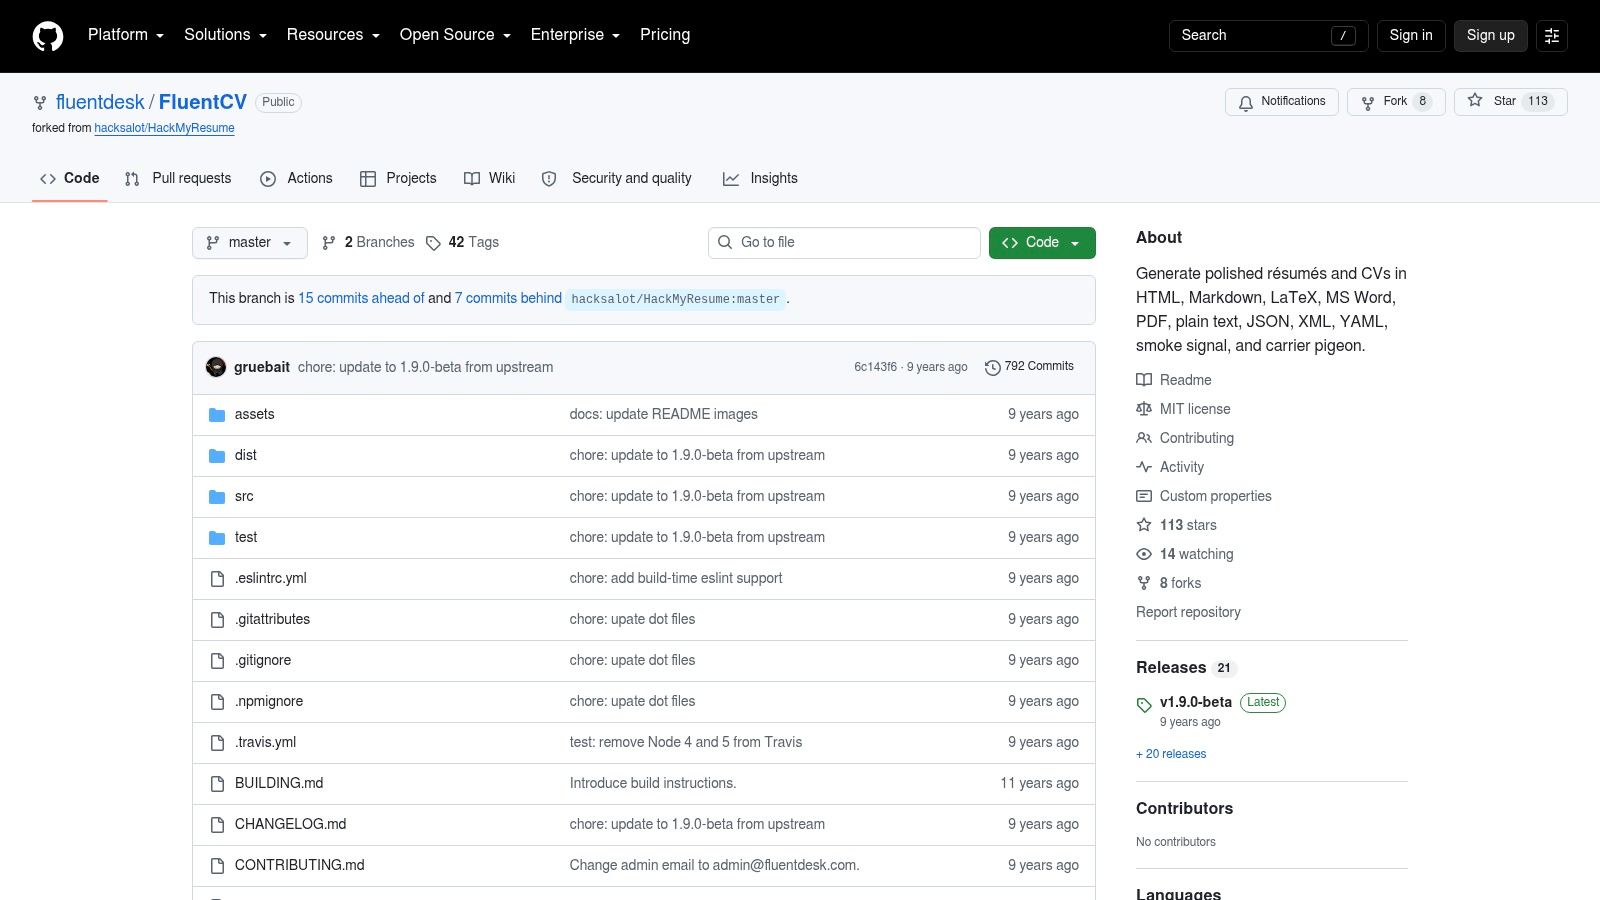This screenshot has height=900, width=1600.
Task: Click the v1.9.0-beta release tag icon
Action: tap(1144, 705)
